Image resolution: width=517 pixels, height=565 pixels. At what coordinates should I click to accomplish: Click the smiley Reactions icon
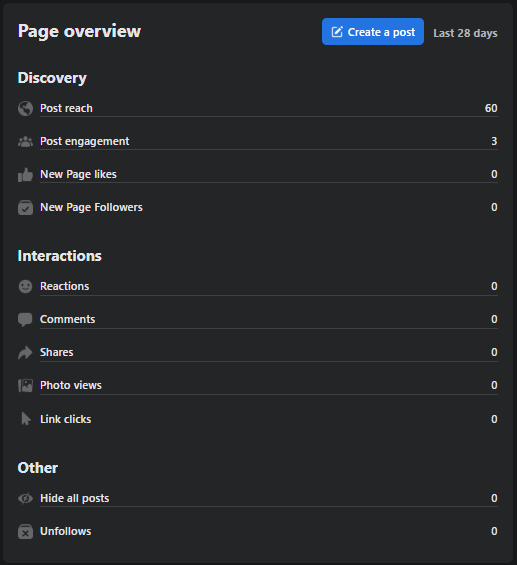point(25,286)
